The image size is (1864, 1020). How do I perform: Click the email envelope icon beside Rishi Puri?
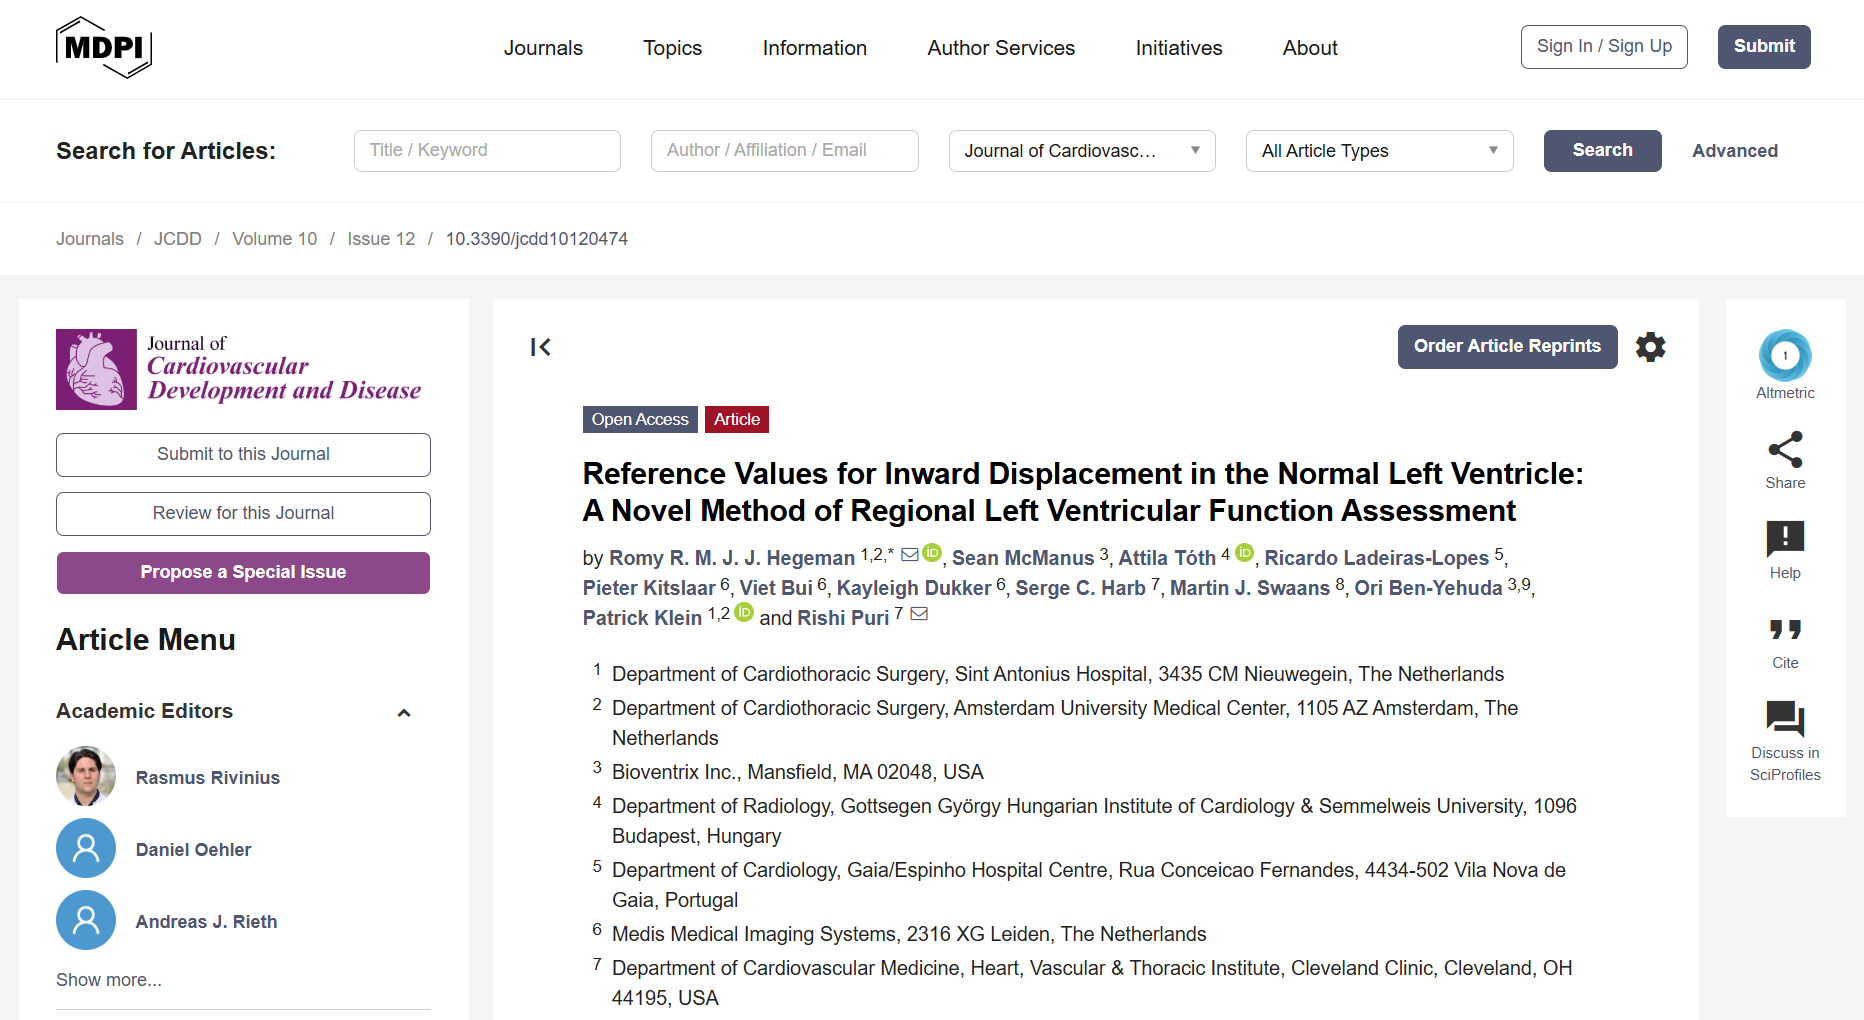pos(920,614)
